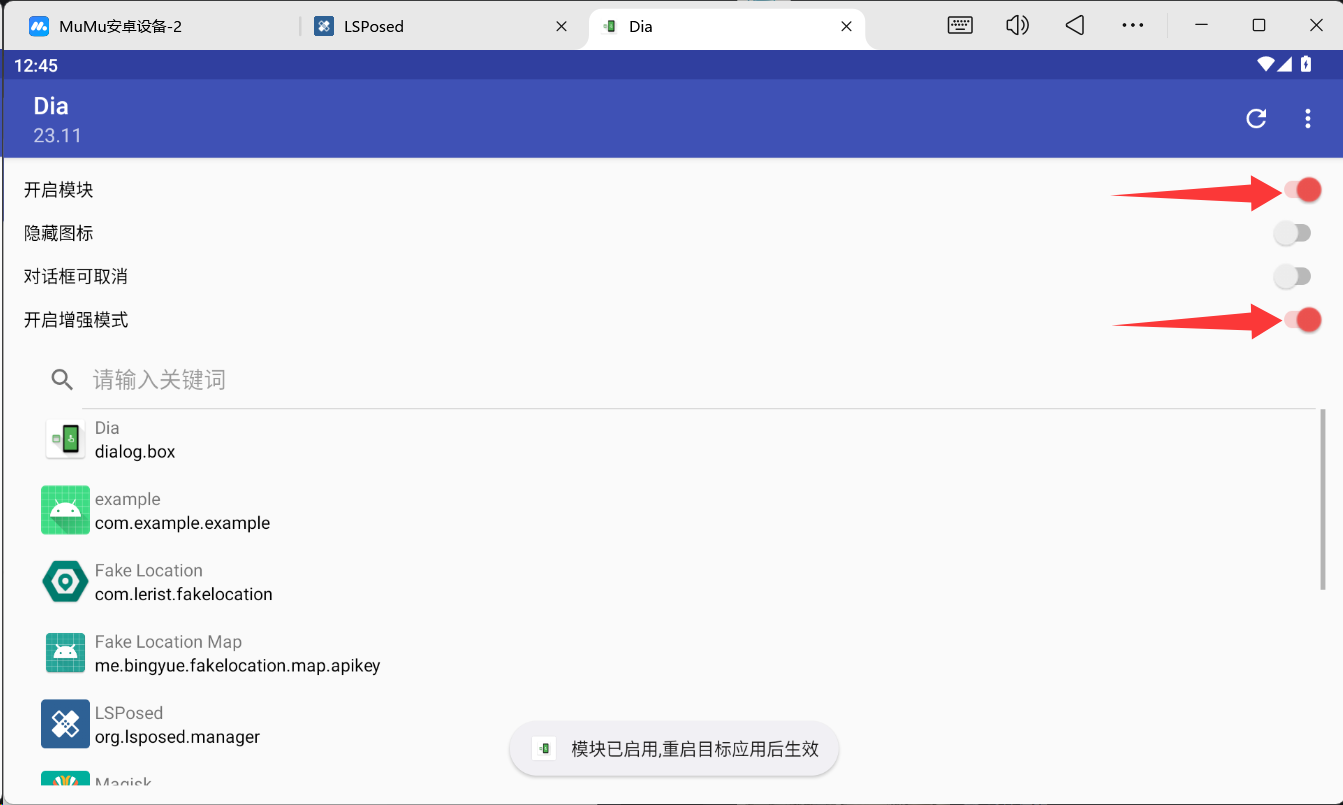This screenshot has height=805, width=1343.
Task: Click the magnifier search icon
Action: 62,380
